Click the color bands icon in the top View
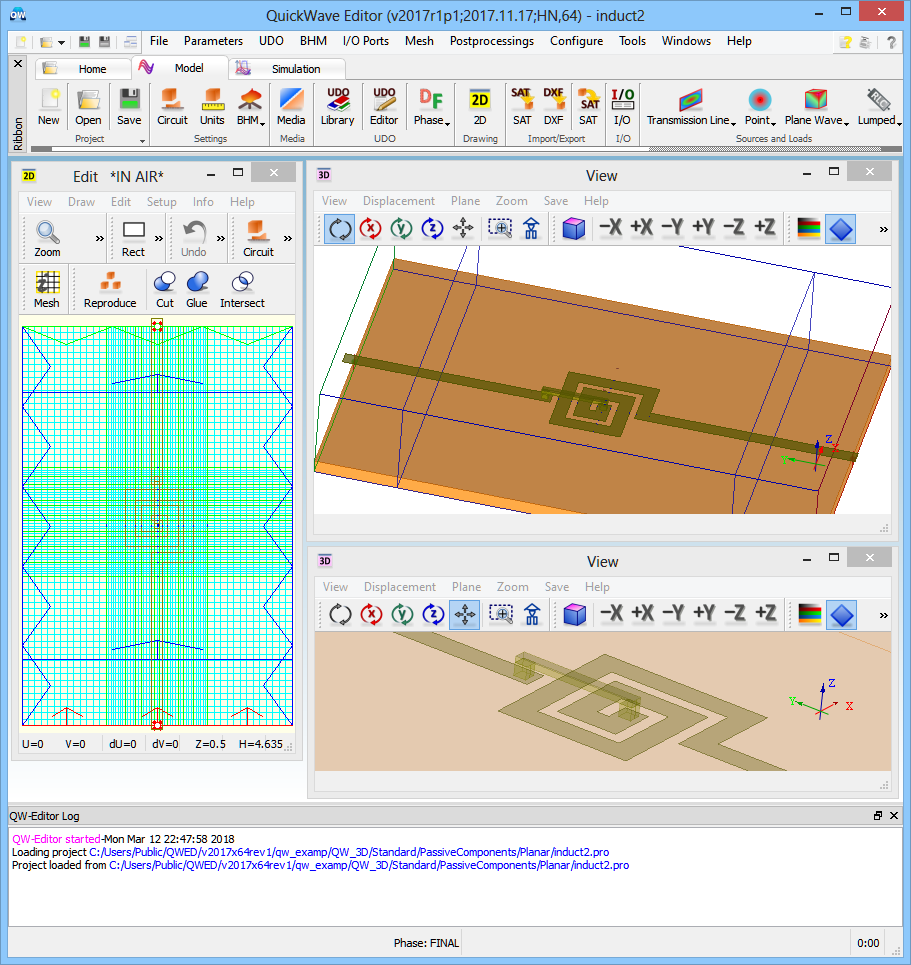The image size is (911, 965). pos(809,229)
